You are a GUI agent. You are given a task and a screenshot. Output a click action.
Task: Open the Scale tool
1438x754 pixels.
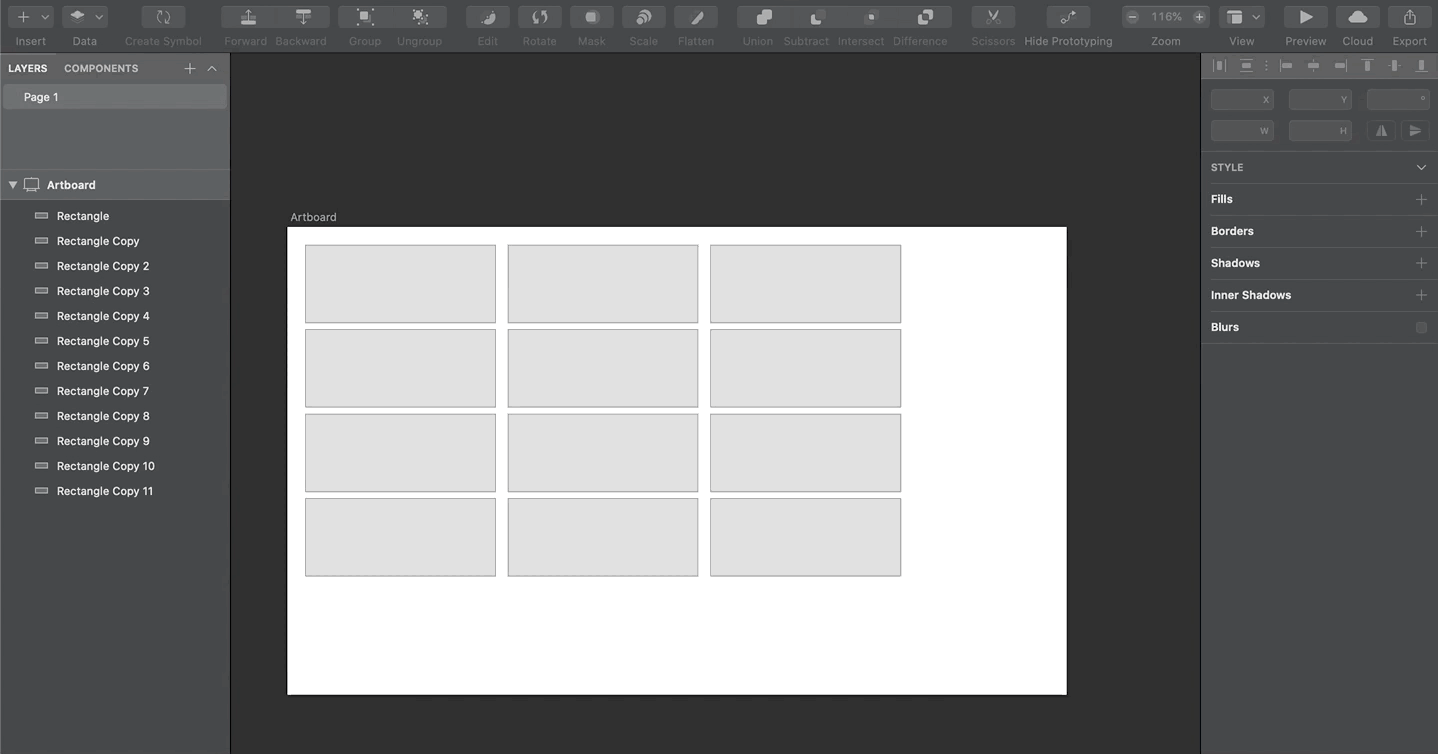click(643, 17)
